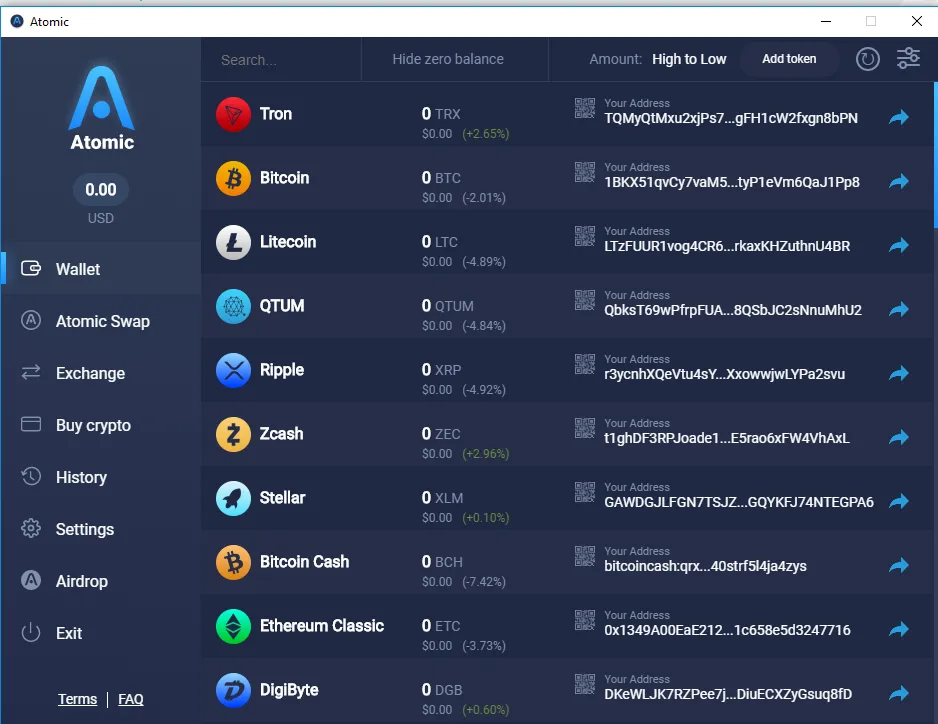The image size is (938, 724).
Task: Select the Ethereum Classic name label
Action: [322, 626]
